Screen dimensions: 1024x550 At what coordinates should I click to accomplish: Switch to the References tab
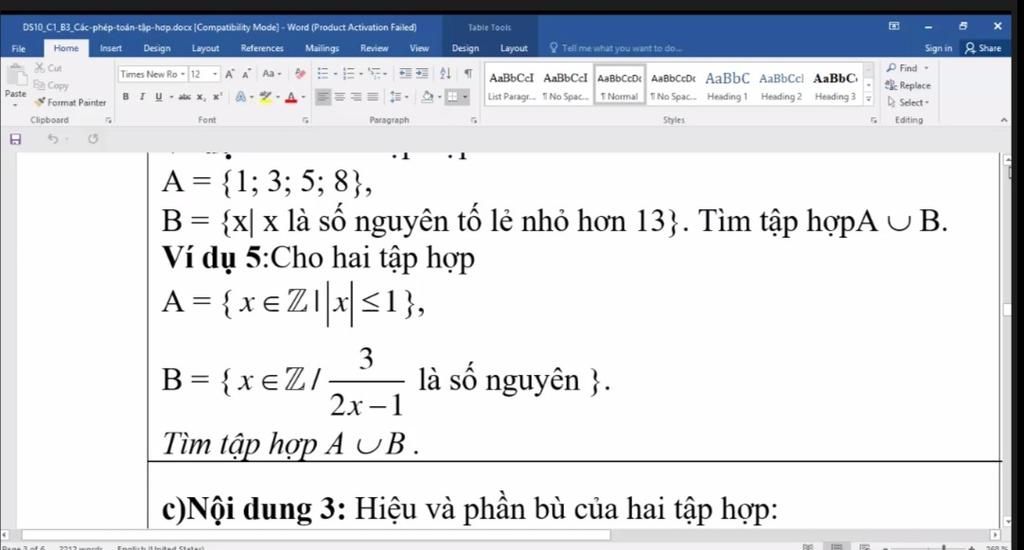pyautogui.click(x=262, y=48)
